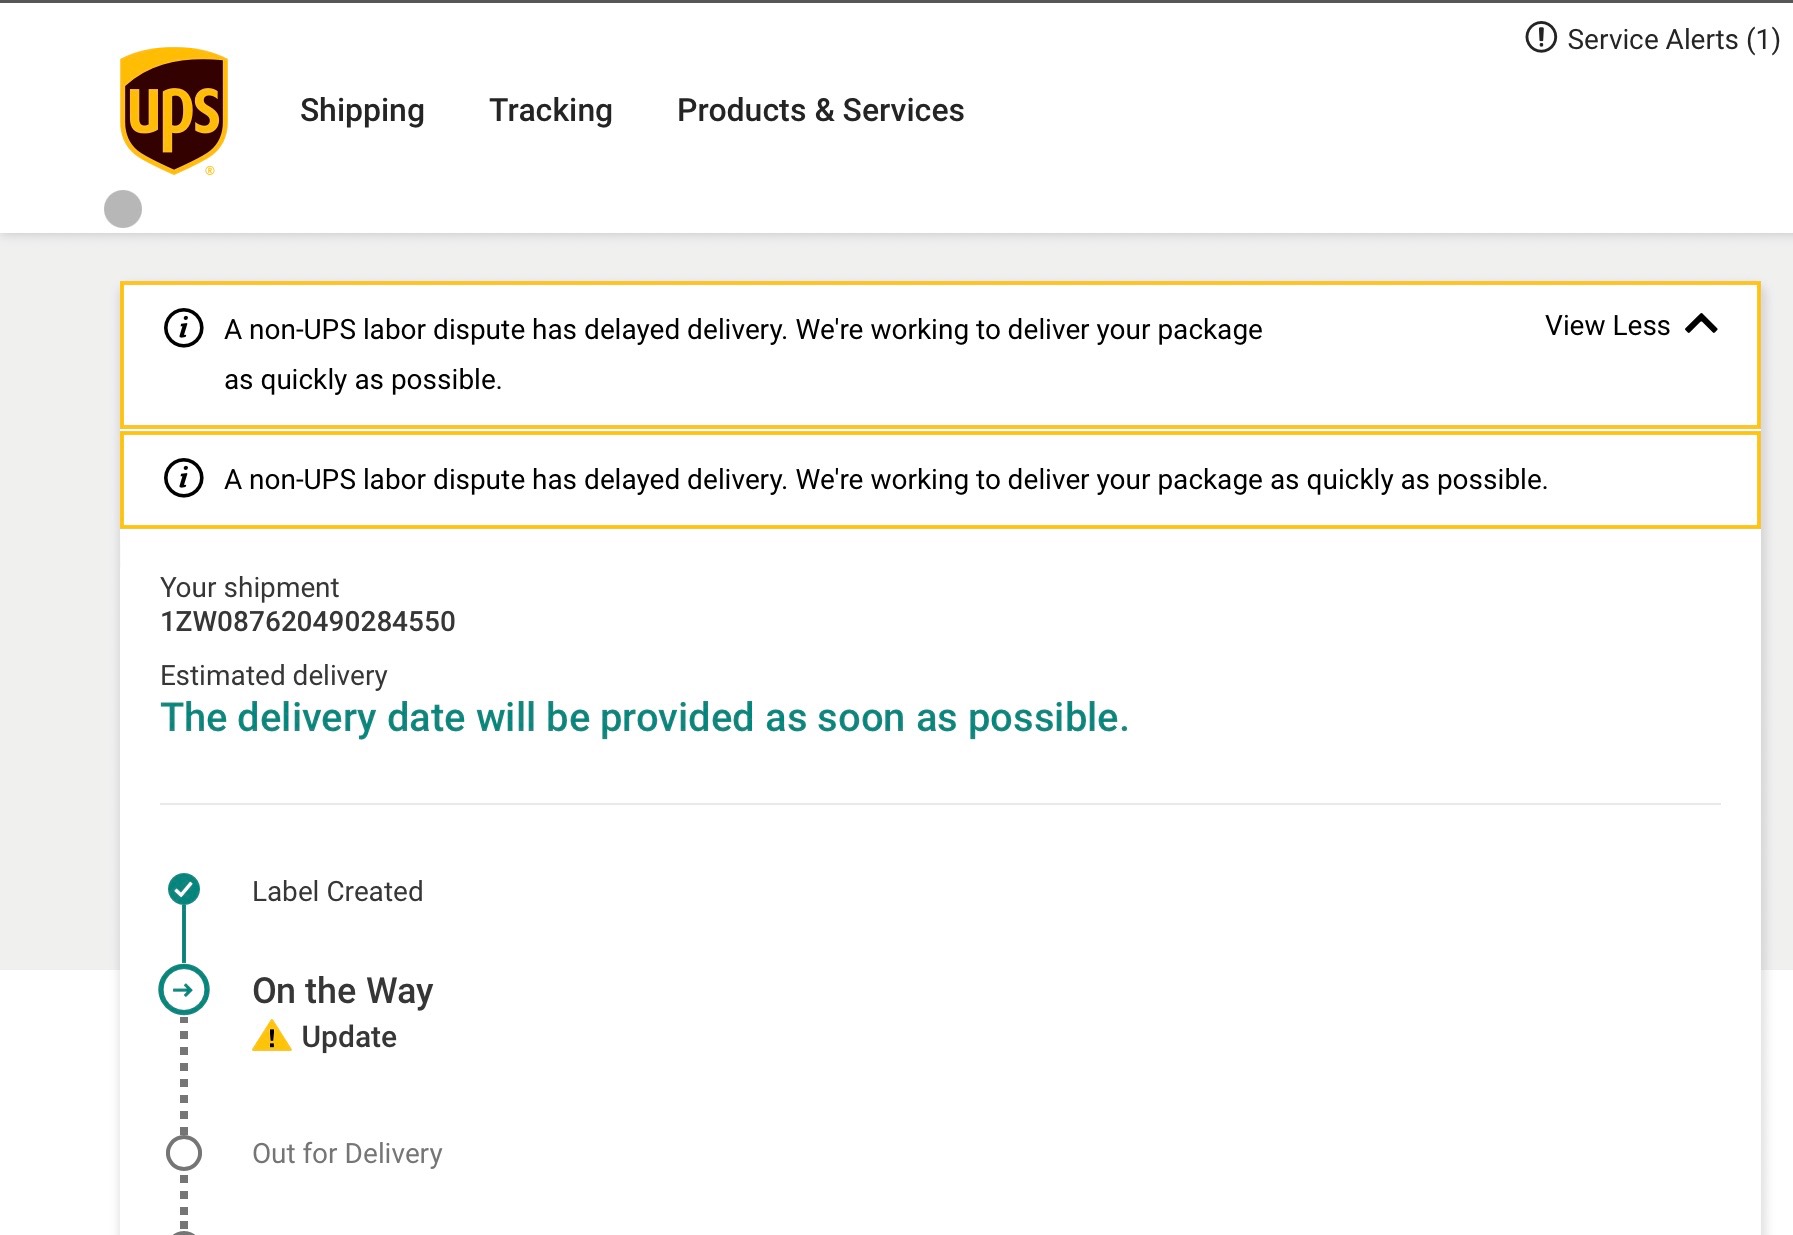Click the yellow warning triangle icon

[x=271, y=1036]
